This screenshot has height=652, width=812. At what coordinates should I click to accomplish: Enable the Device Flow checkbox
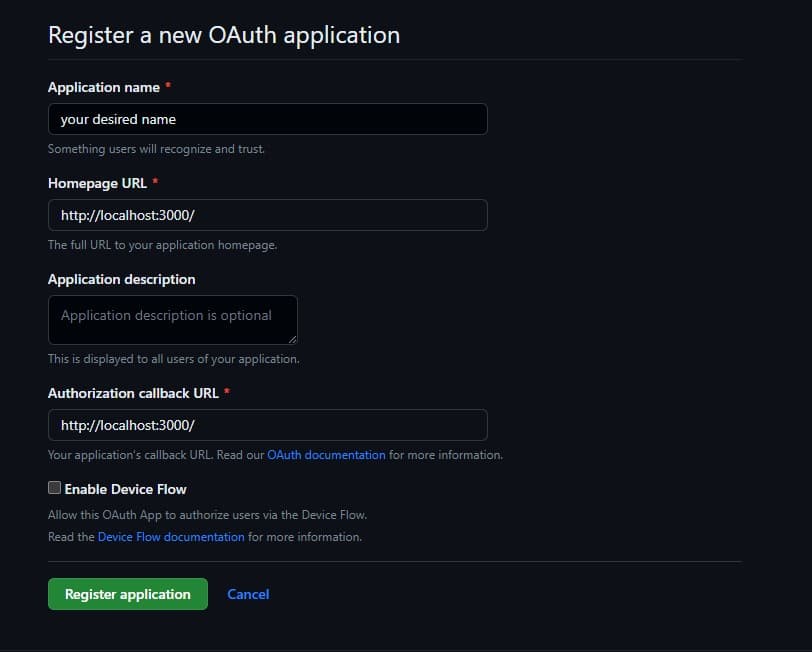54,488
